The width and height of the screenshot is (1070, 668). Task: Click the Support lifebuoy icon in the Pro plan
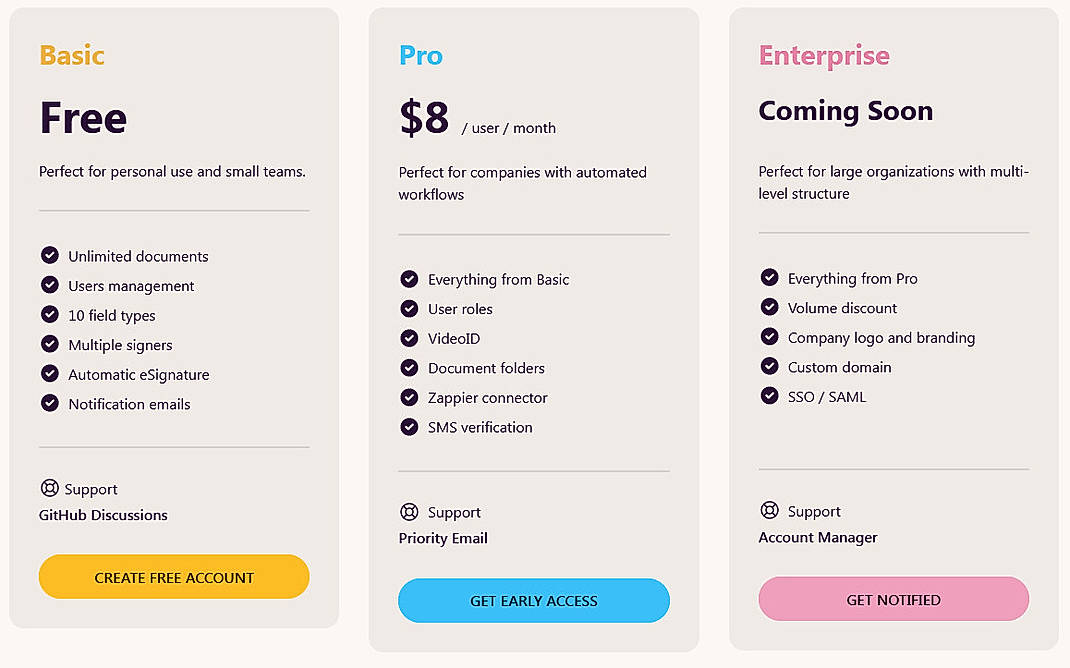(x=409, y=511)
